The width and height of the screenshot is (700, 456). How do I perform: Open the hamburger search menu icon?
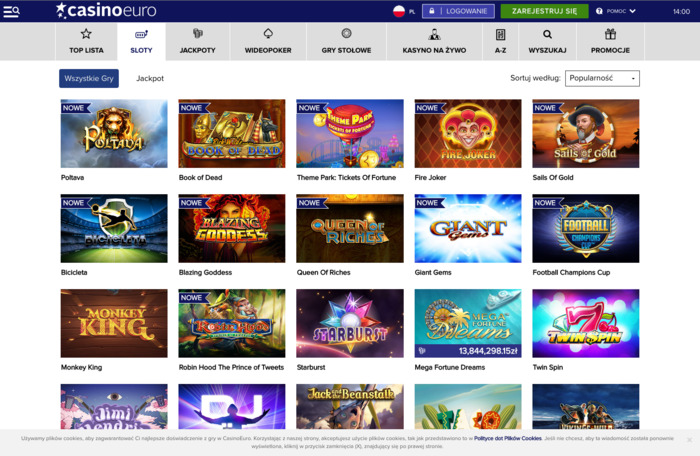[x=11, y=11]
